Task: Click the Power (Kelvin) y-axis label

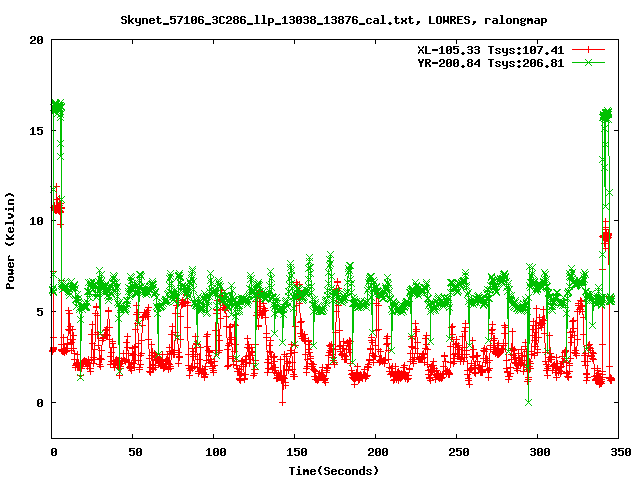Action: (10, 241)
